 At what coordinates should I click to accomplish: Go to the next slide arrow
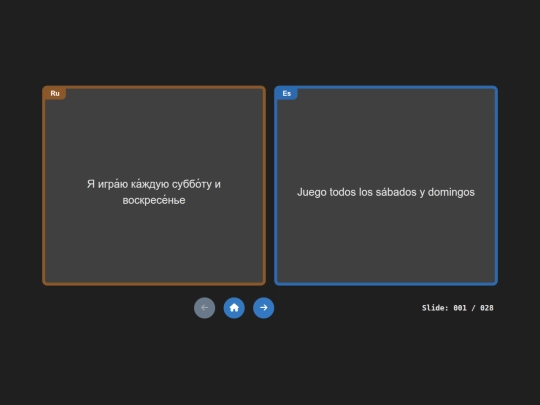(263, 308)
